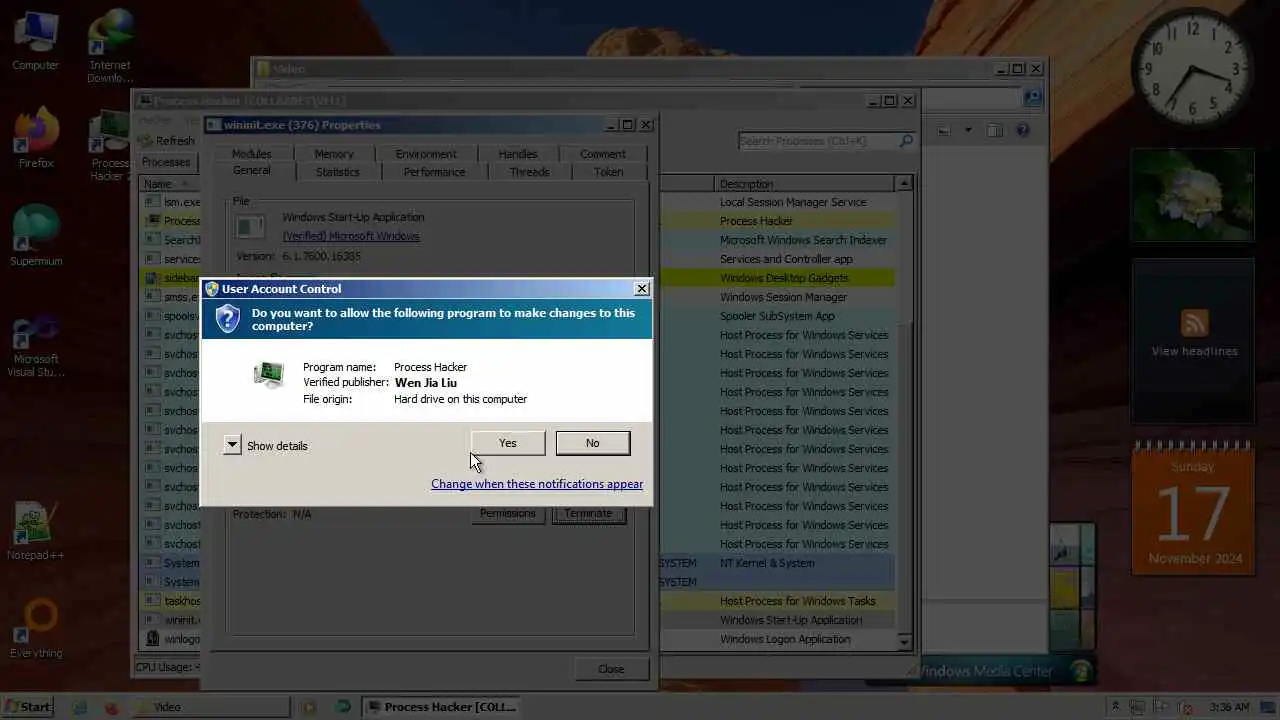1280x720 pixels.
Task: Click the Terminate button in Properties window
Action: pyautogui.click(x=588, y=513)
